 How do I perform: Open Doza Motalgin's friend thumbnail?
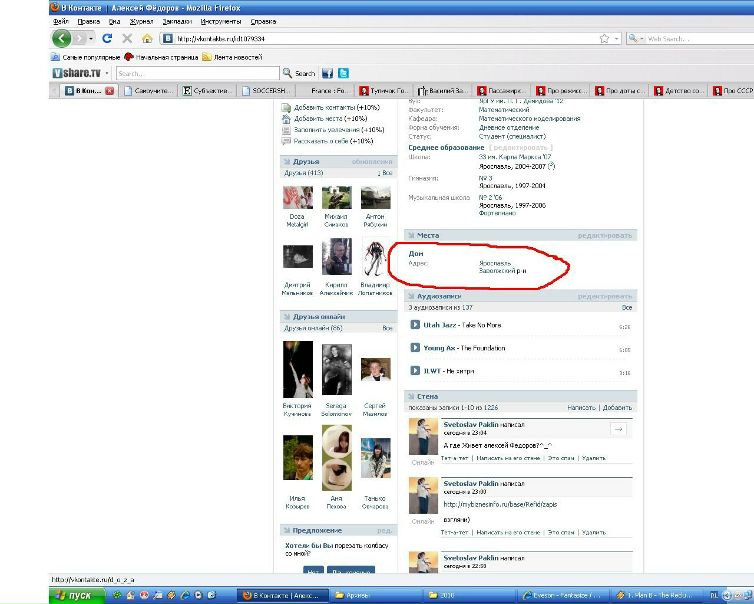click(298, 198)
